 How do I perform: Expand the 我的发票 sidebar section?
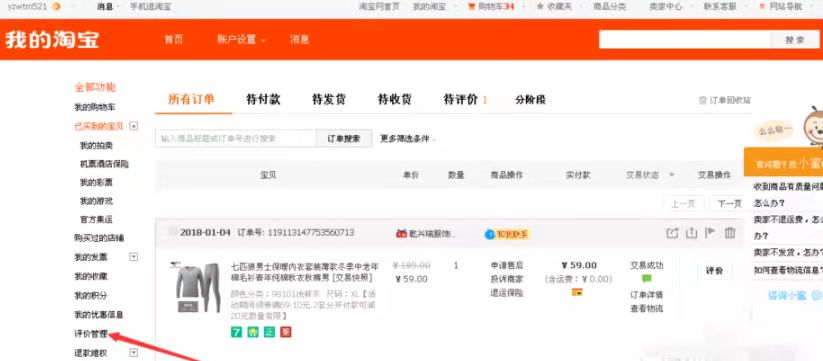[x=133, y=257]
